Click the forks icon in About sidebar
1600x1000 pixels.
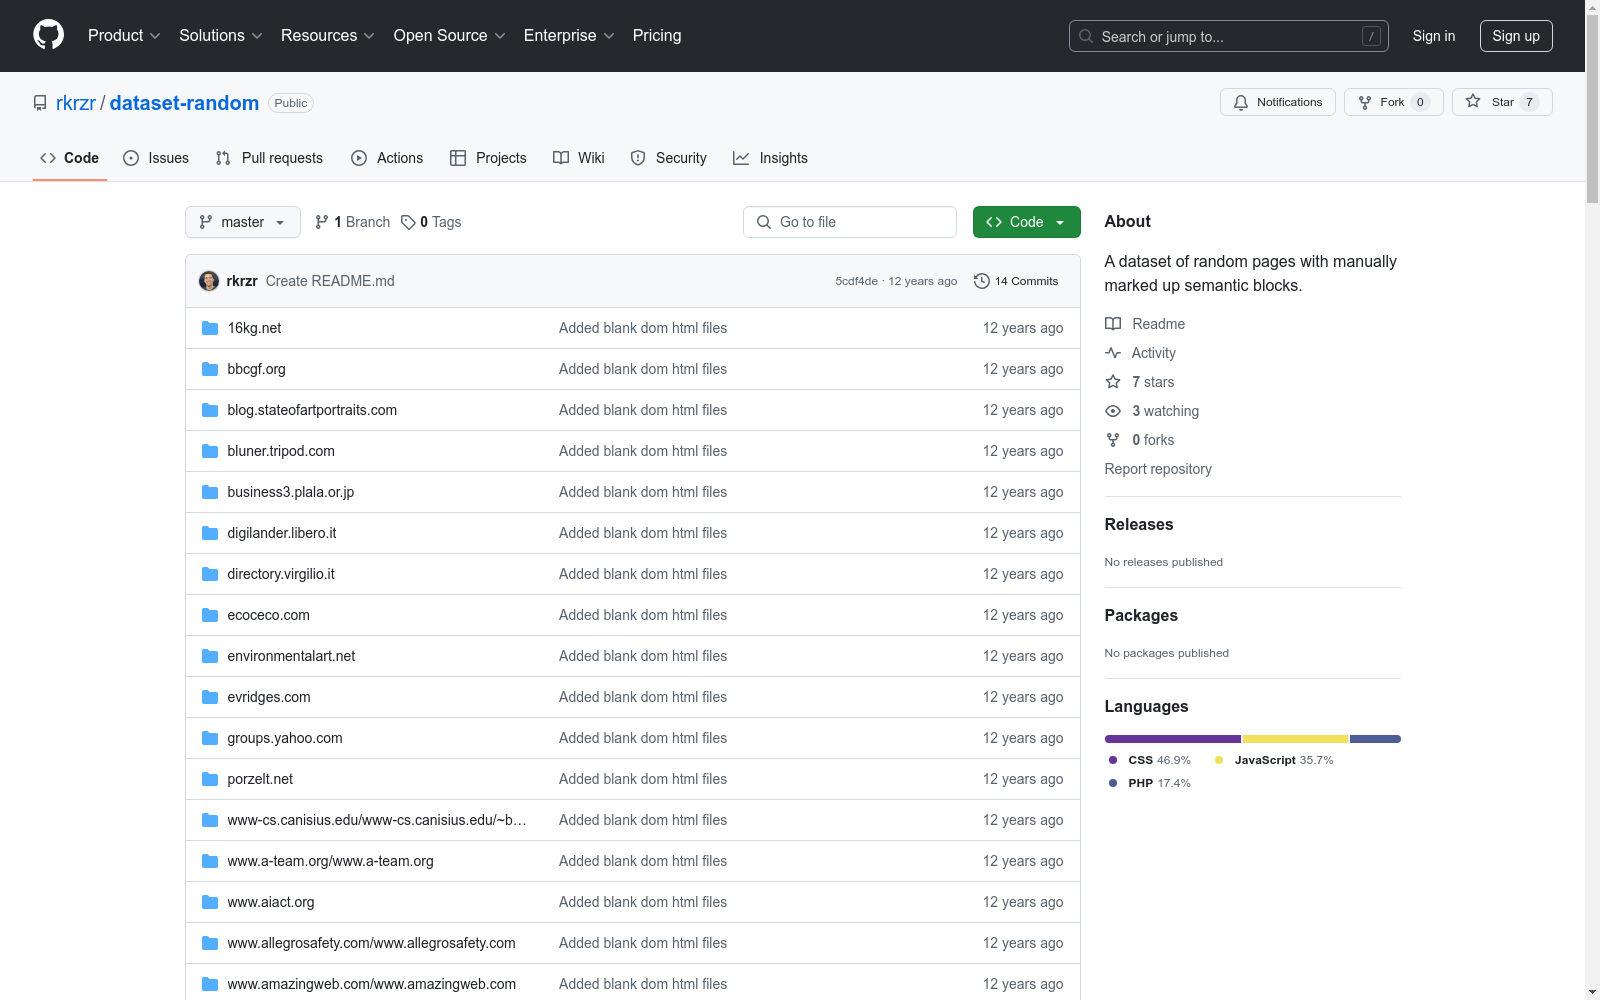1113,440
